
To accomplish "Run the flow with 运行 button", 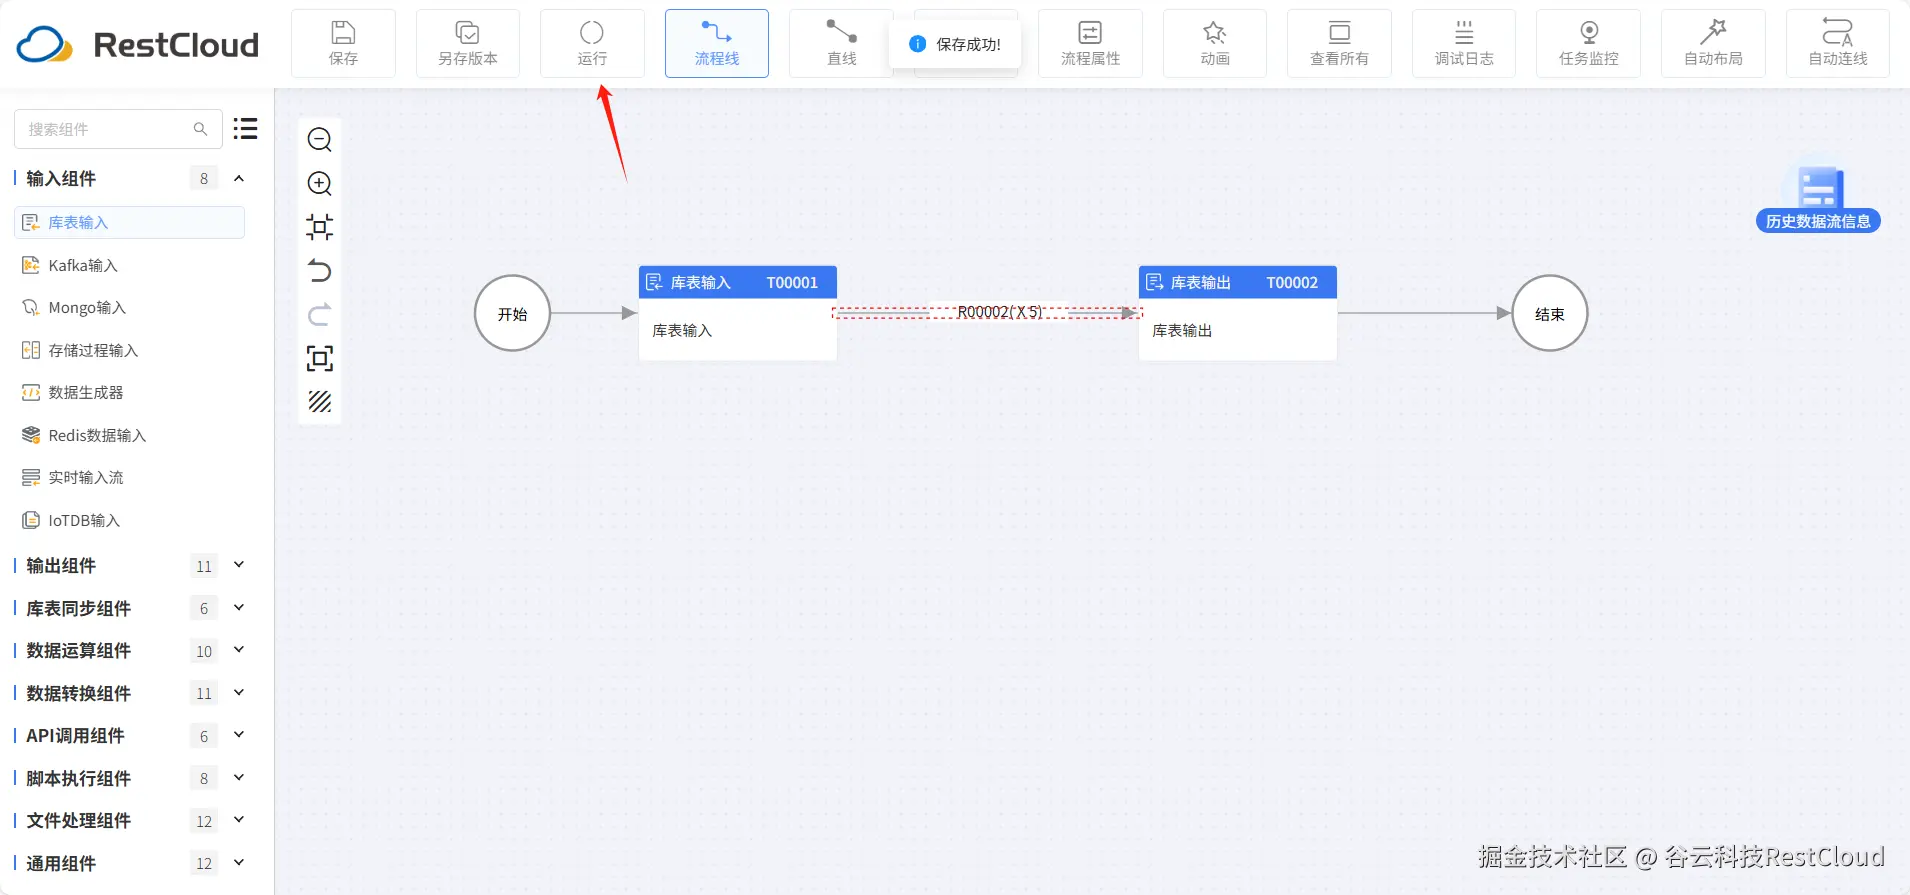I will 592,44.
